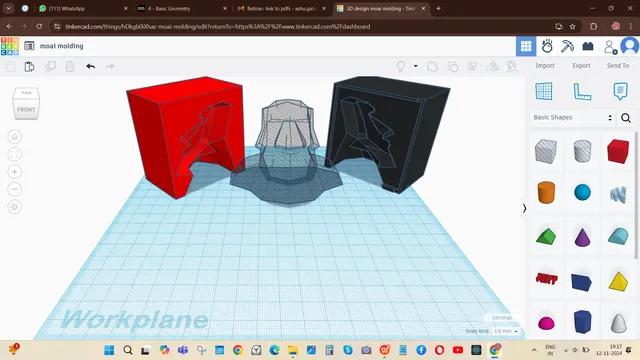The height and width of the screenshot is (360, 640).
Task: Toggle the show all lightbulb icon
Action: (x=401, y=66)
